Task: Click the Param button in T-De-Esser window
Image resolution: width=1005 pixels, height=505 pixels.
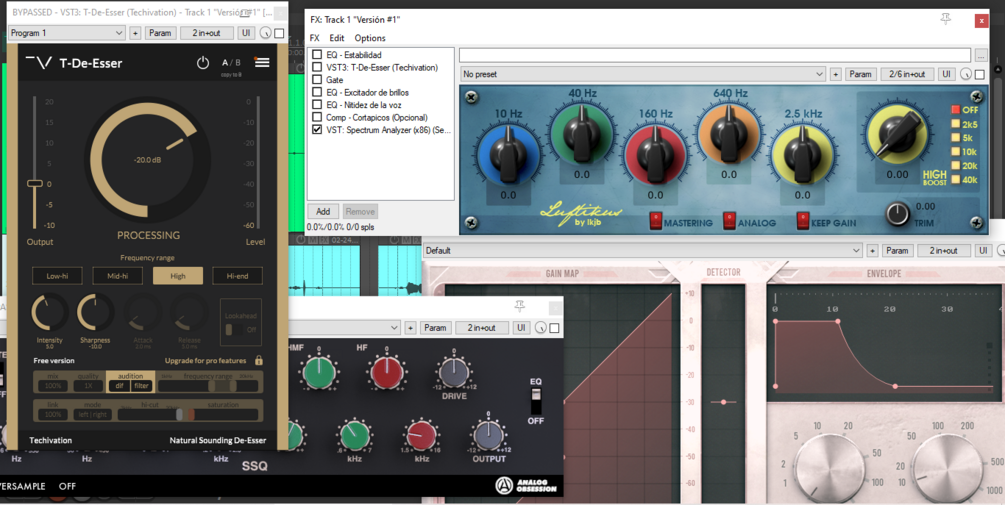Action: [160, 33]
